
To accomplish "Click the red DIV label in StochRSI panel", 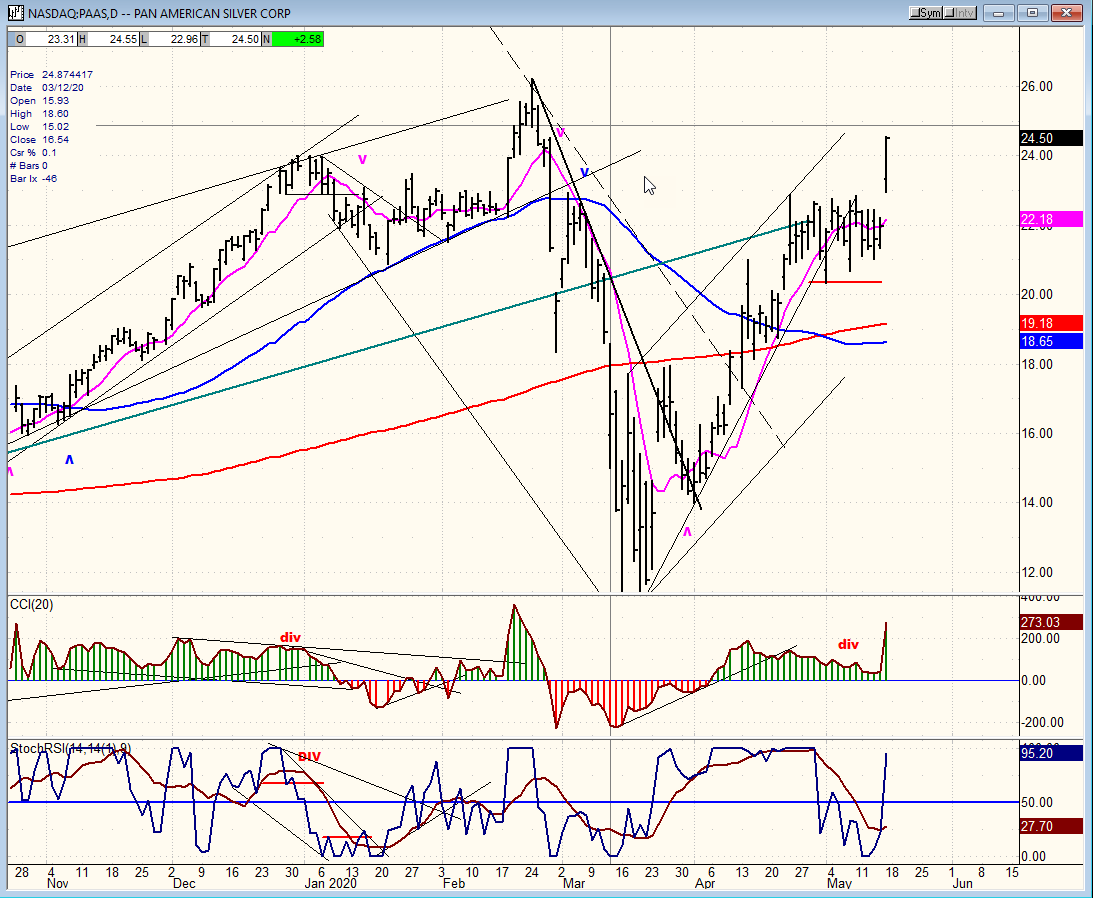I will [x=309, y=756].
